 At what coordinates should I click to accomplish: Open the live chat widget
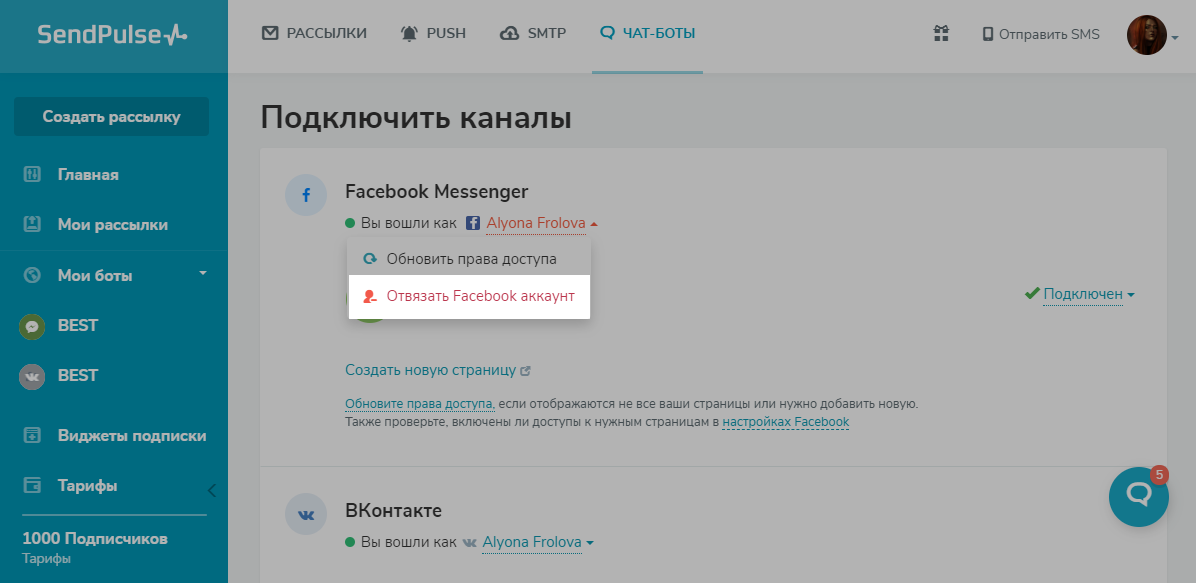coord(1139,497)
